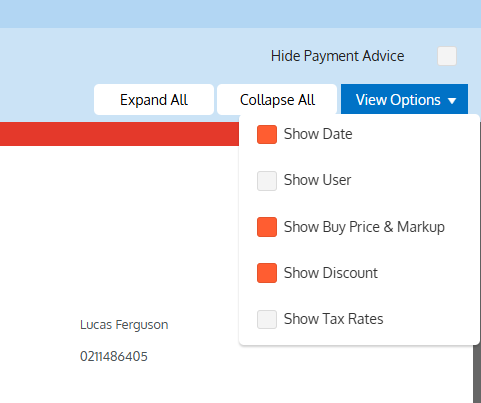Image resolution: width=481 pixels, height=403 pixels.
Task: Click the Expand All button
Action: click(154, 100)
